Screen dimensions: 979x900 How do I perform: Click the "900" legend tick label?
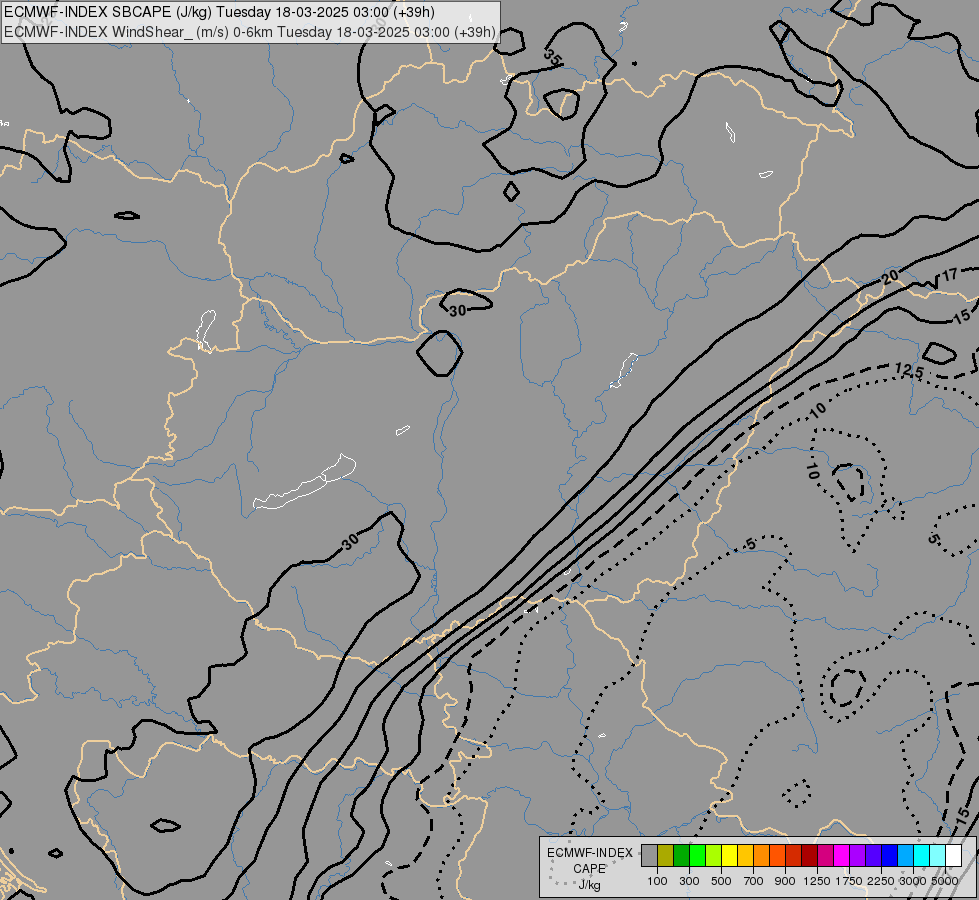[785, 881]
